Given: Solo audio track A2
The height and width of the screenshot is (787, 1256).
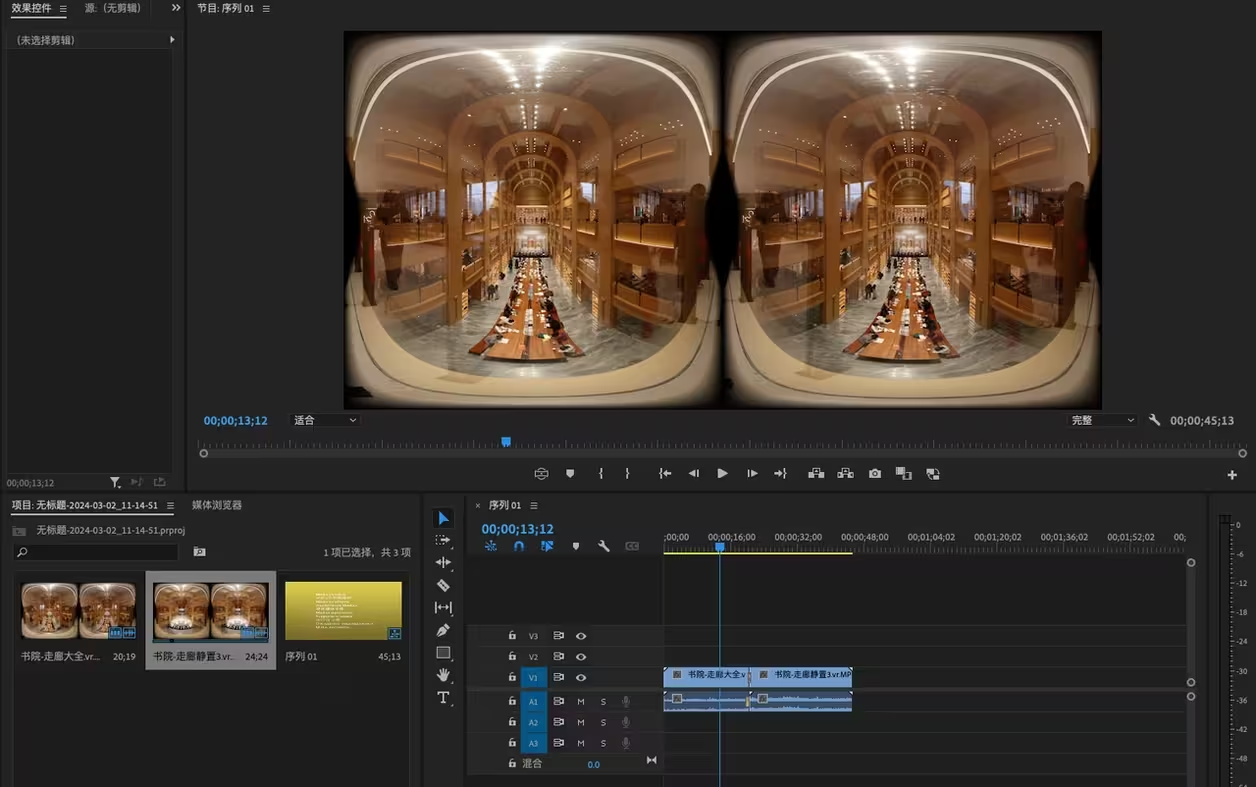Looking at the screenshot, I should pyautogui.click(x=603, y=722).
